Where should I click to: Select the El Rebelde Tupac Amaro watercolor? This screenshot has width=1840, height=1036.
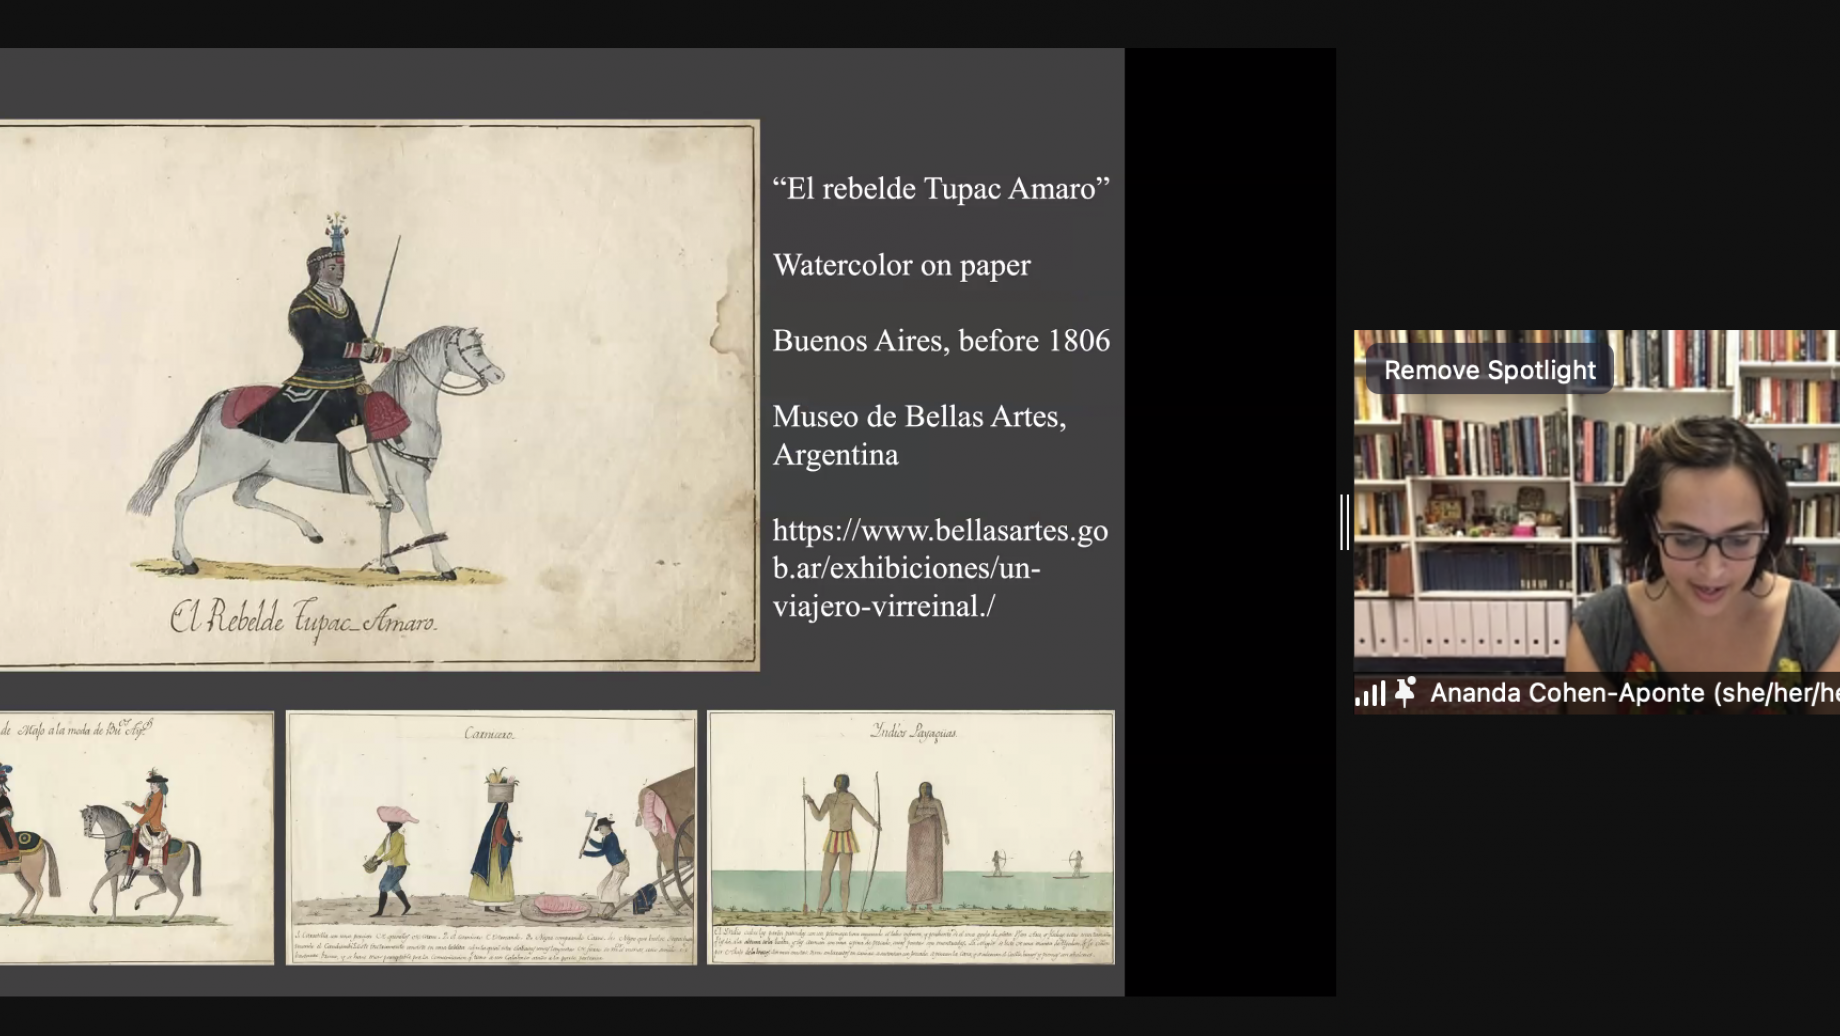(379, 395)
